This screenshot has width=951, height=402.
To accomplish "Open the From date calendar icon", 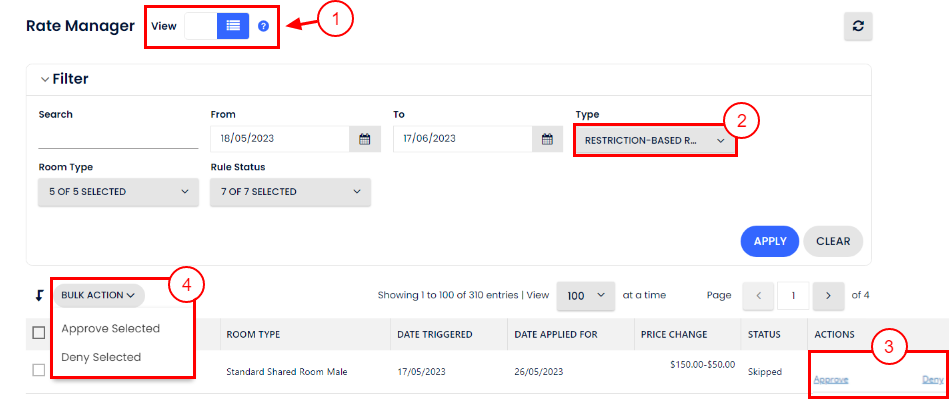I will 365,139.
